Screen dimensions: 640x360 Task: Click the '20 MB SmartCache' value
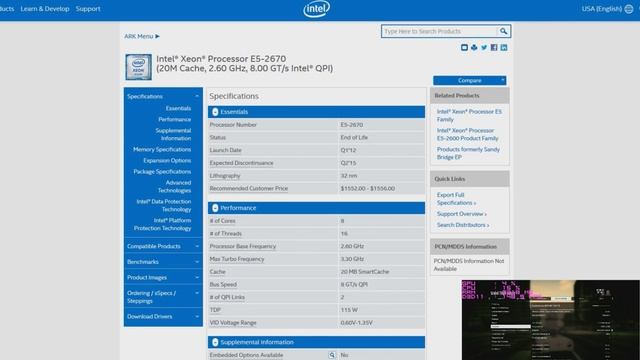point(365,272)
